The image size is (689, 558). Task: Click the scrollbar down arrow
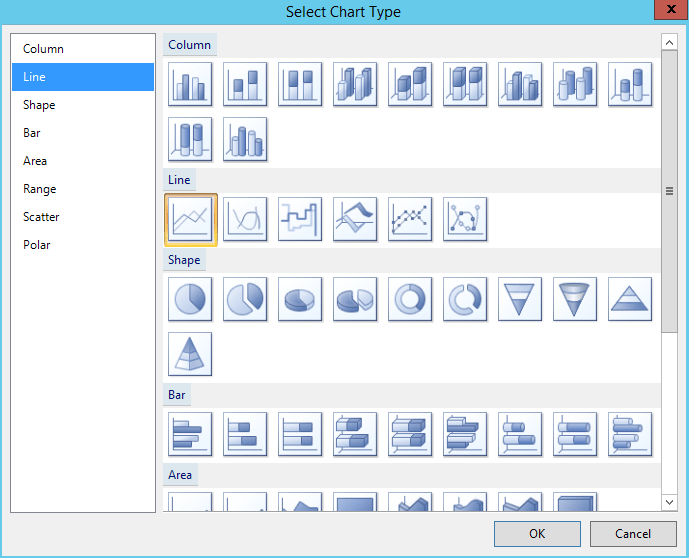coord(669,502)
